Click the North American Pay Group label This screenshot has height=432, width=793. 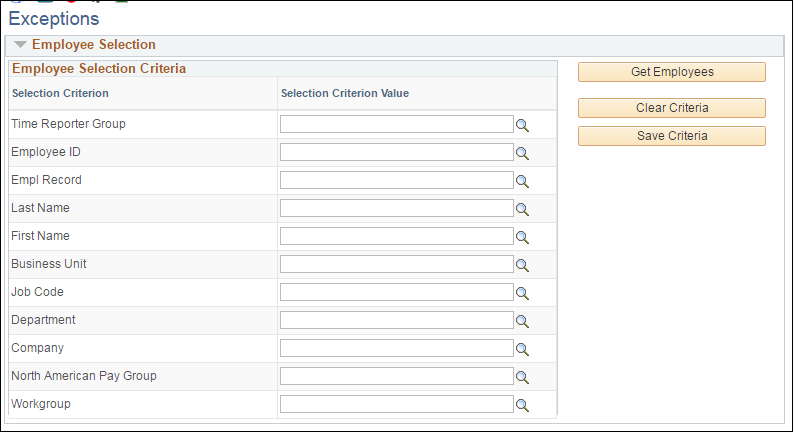tap(84, 376)
